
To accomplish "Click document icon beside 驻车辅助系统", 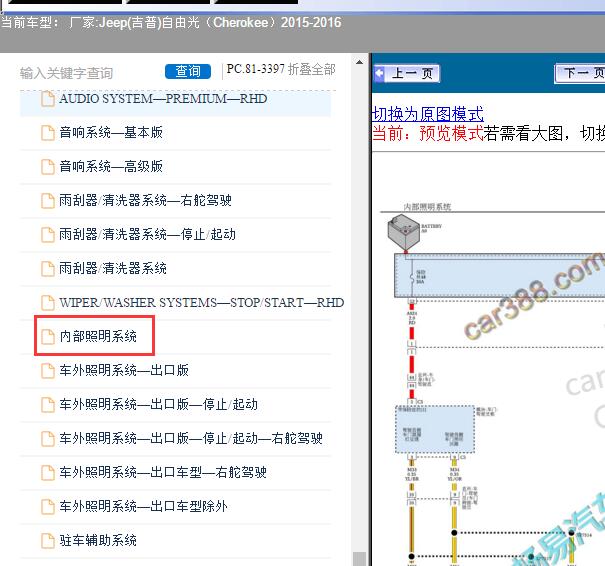I will coord(48,540).
